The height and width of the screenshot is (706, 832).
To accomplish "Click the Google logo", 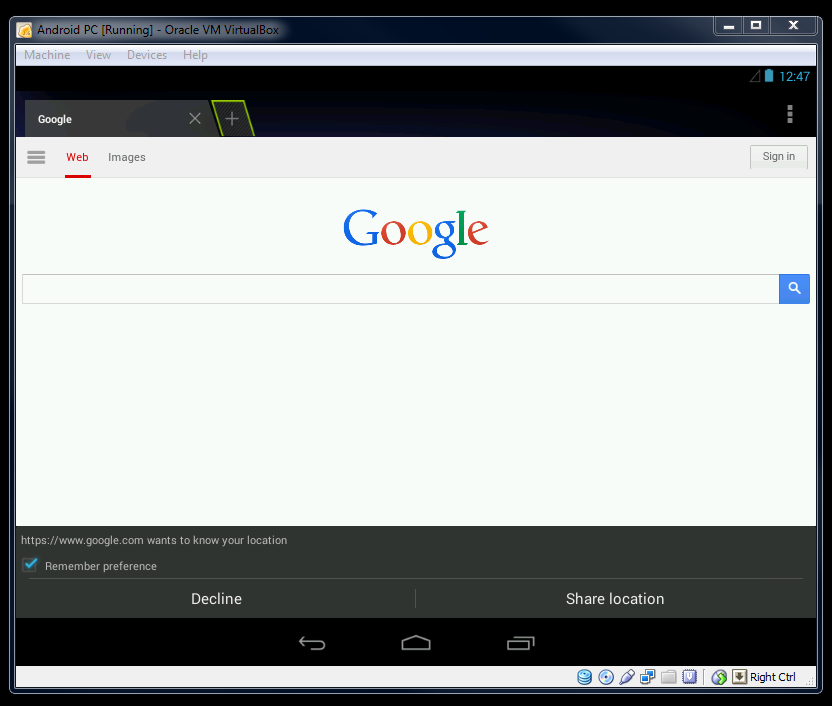I will pos(415,232).
